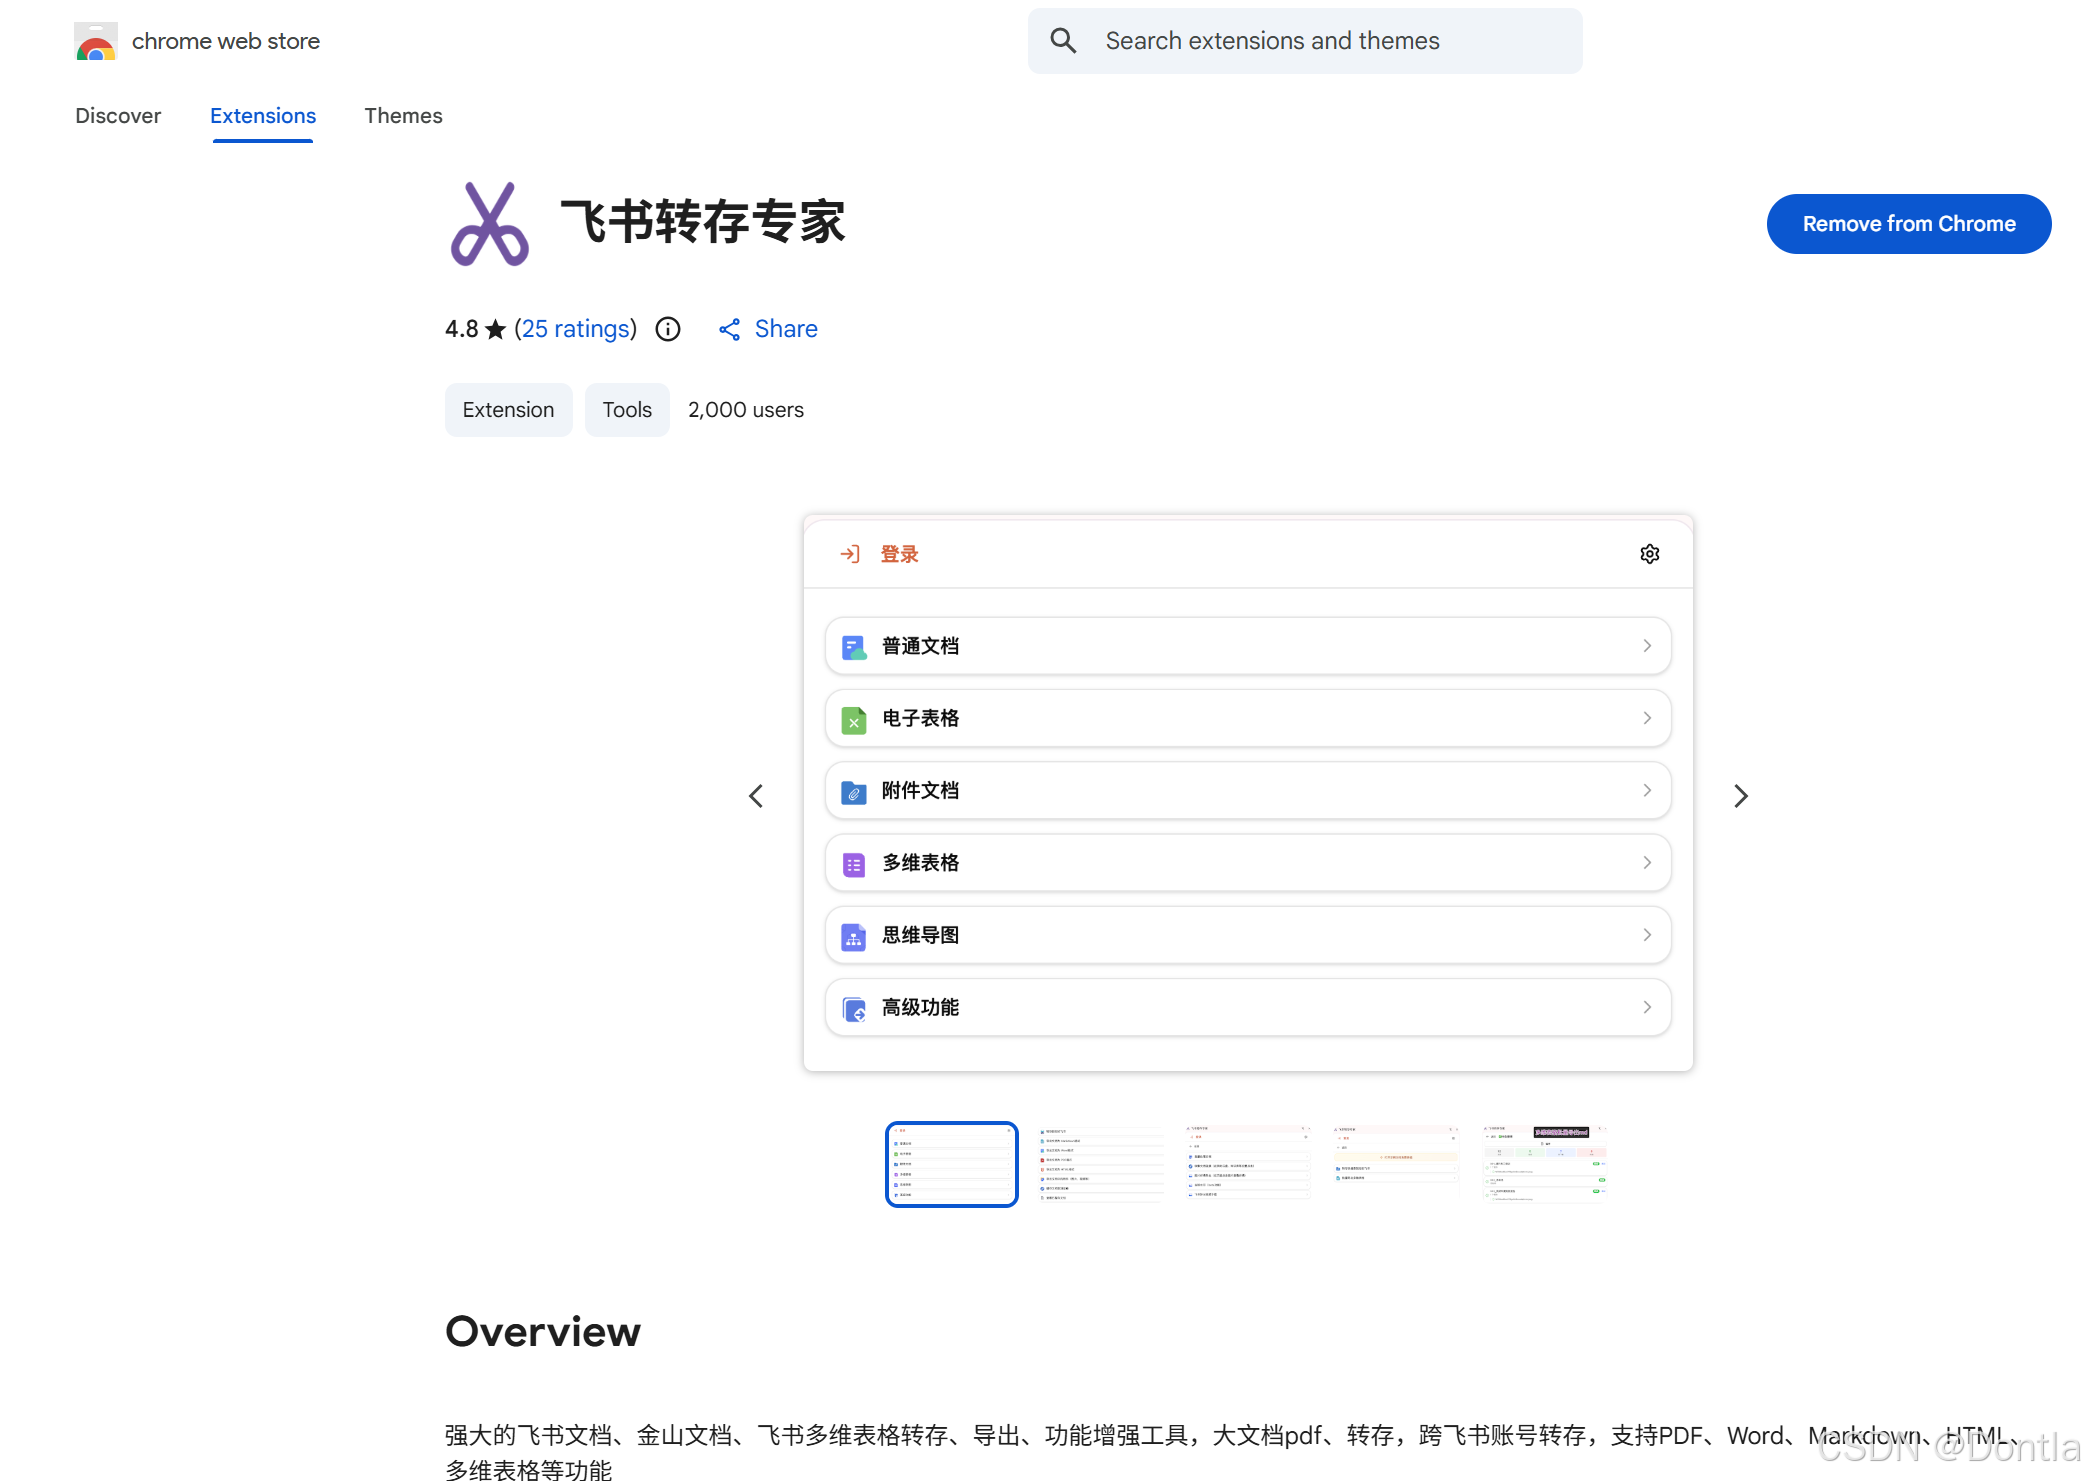
Task: Switch to the Discover tab
Action: pos(118,116)
